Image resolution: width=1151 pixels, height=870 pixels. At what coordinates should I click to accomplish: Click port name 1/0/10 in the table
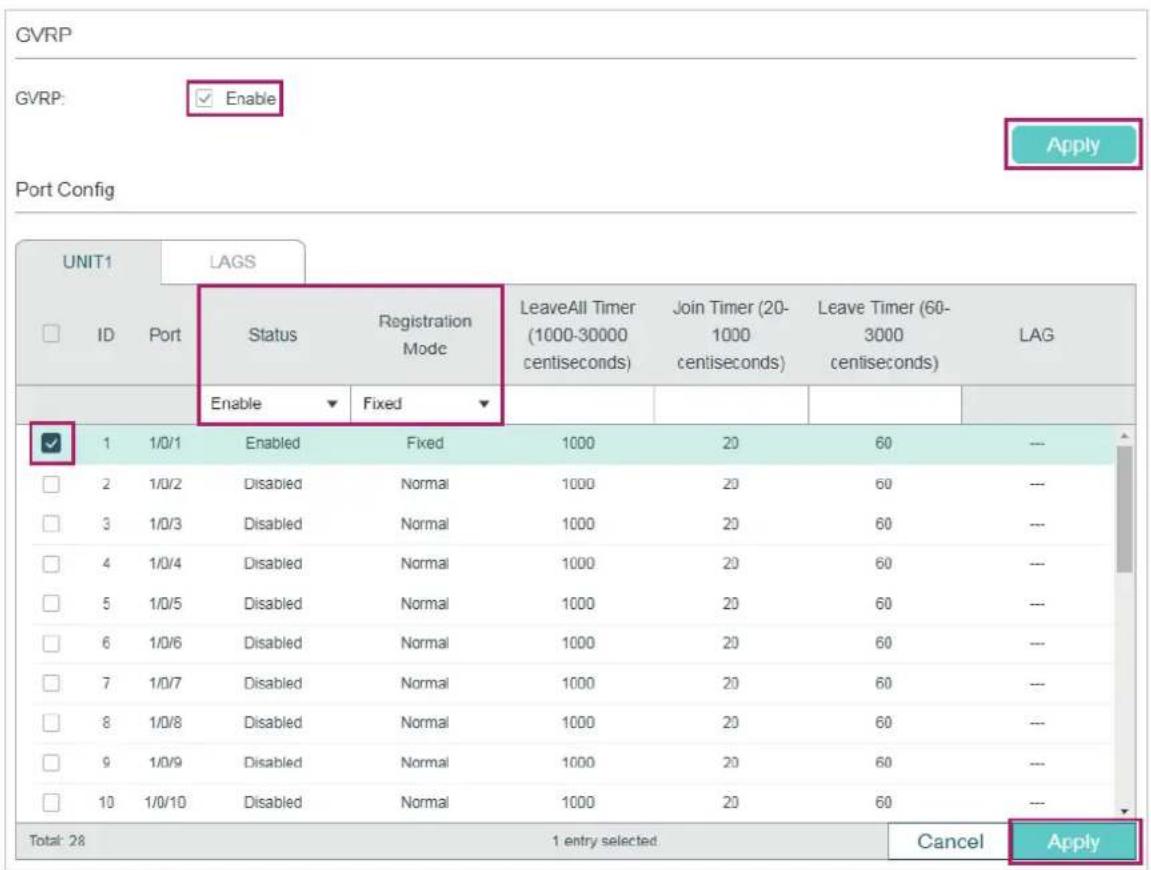164,802
